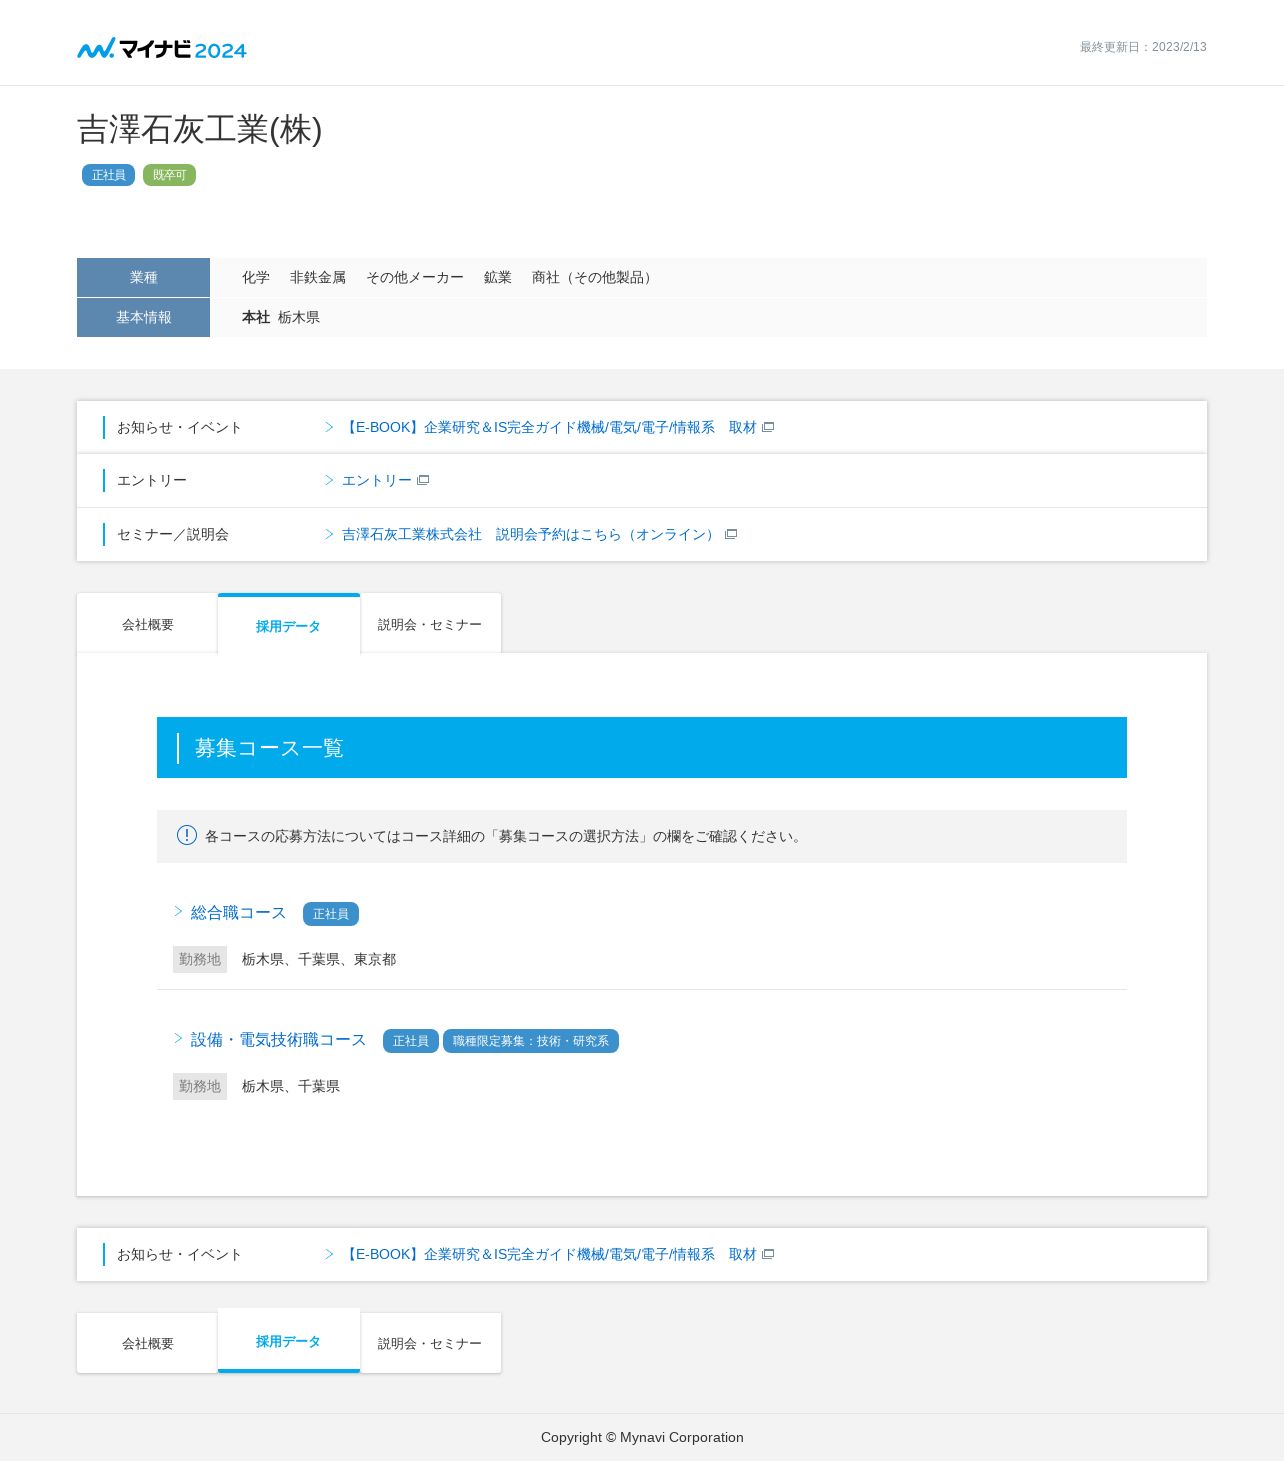
Task: Select the bottom 採用データ tab
Action: point(289,1341)
